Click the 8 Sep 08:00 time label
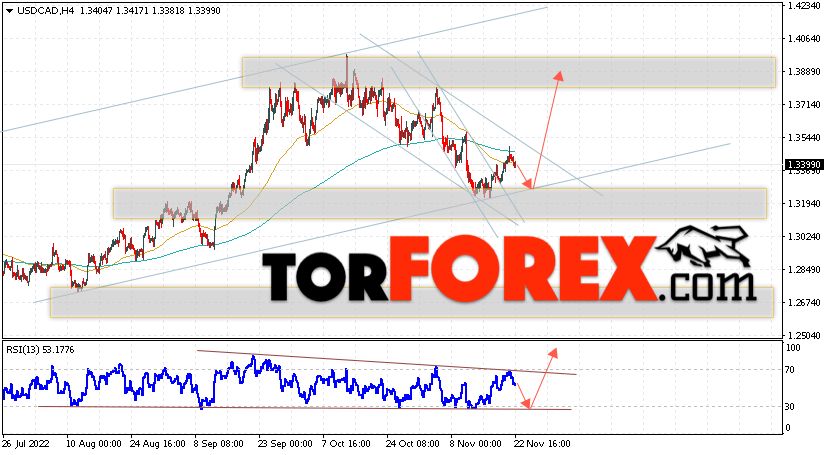This screenshot has height=455, width=828. pos(219,444)
